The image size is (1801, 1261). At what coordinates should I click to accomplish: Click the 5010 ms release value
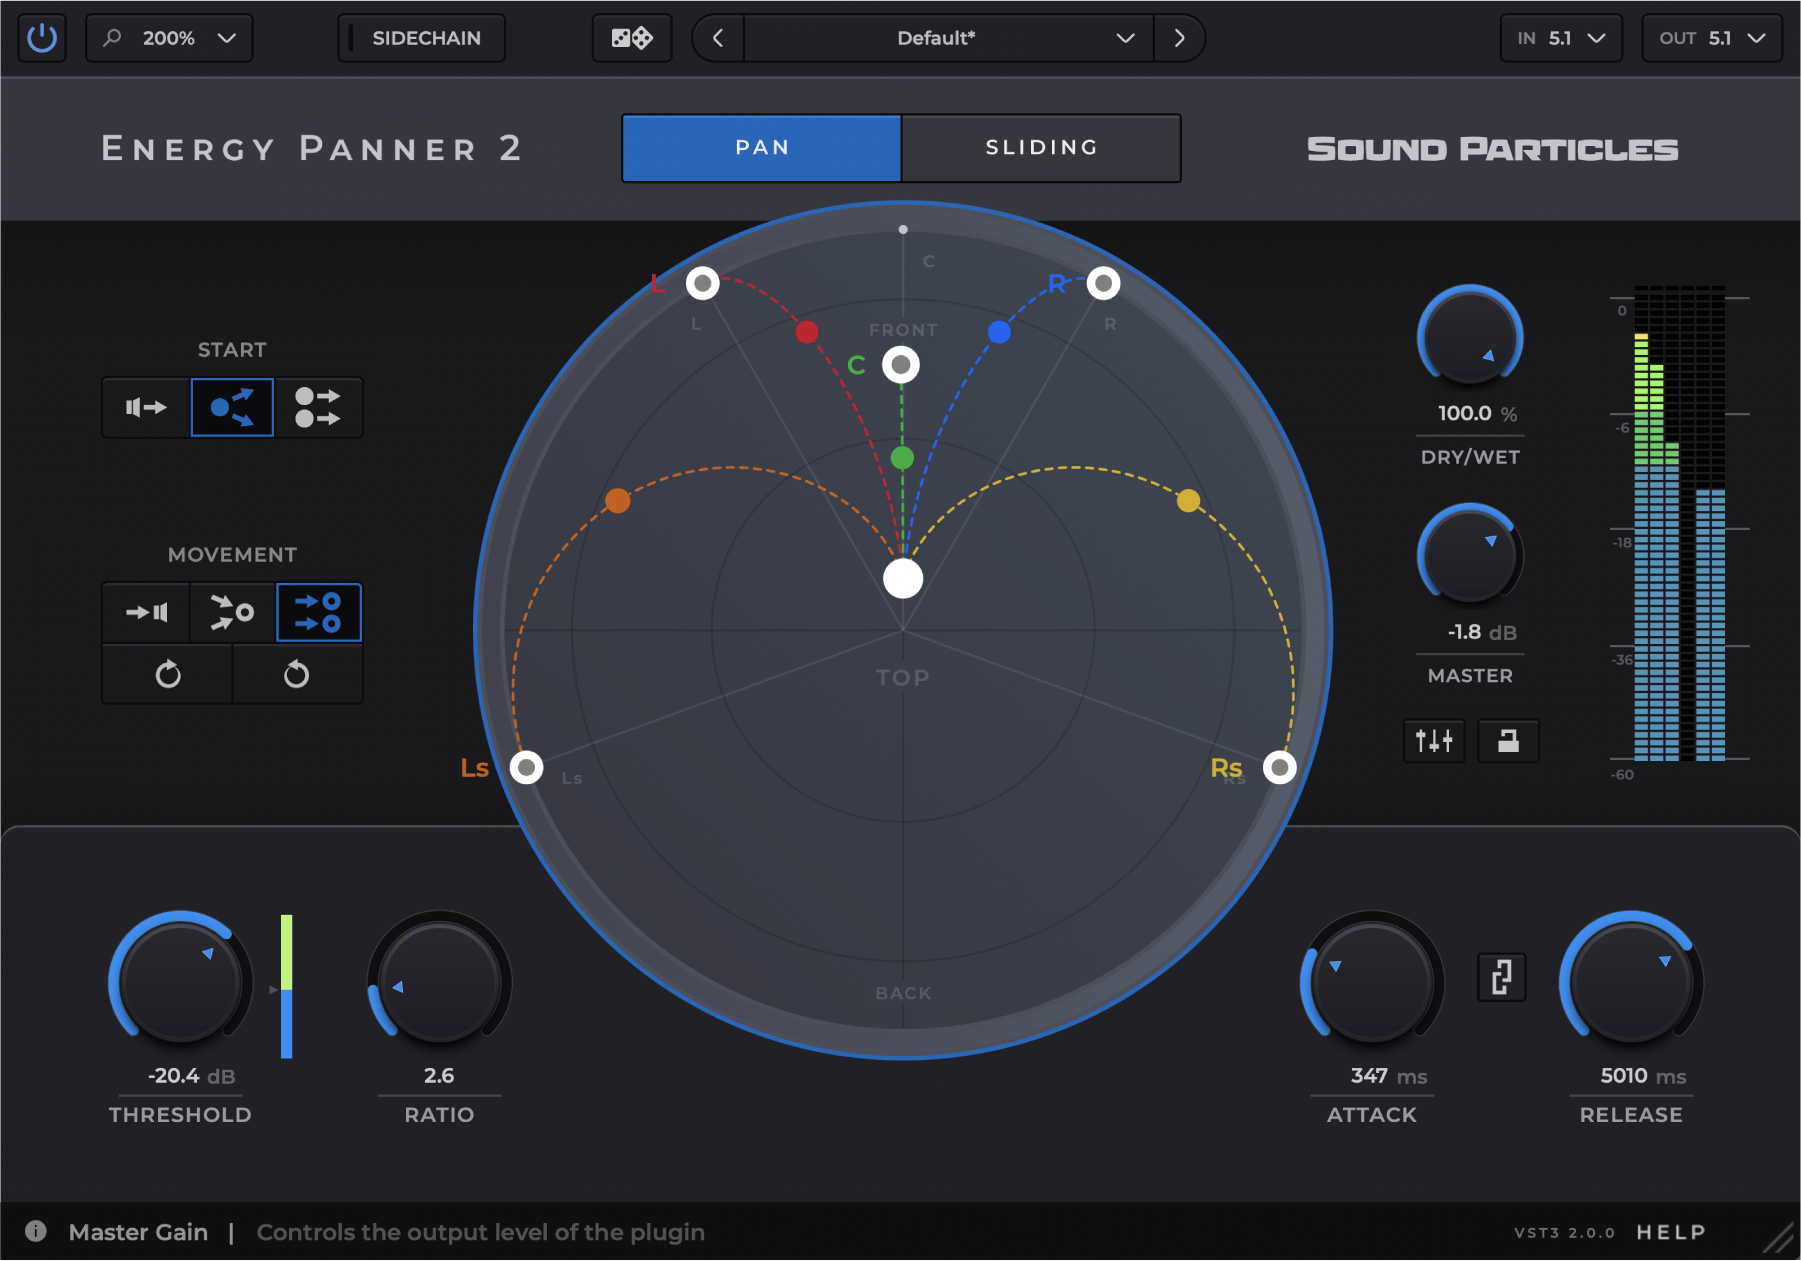pyautogui.click(x=1643, y=1076)
